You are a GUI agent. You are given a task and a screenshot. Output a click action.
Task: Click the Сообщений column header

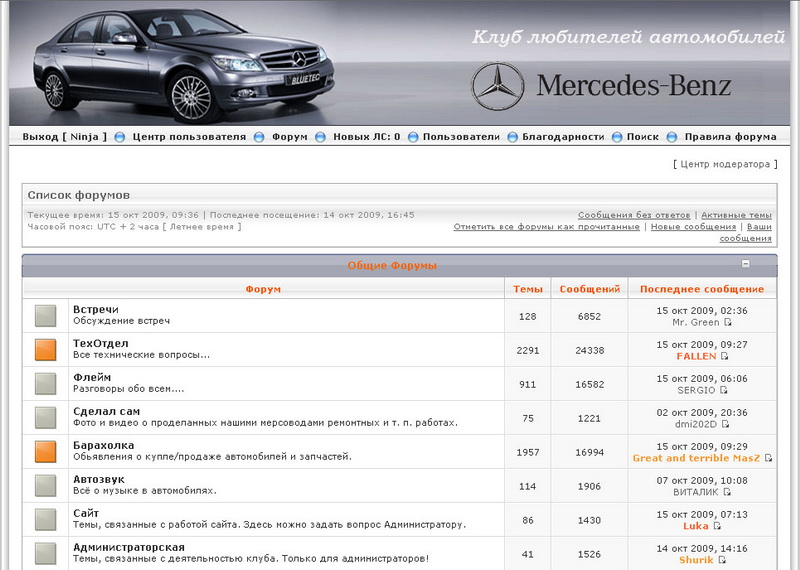(590, 289)
